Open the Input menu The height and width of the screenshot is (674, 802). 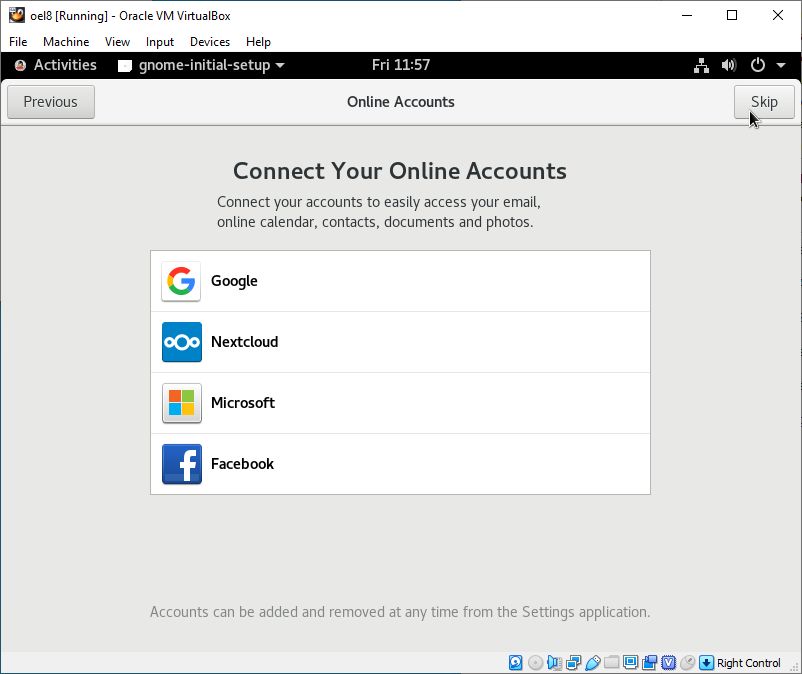point(160,42)
